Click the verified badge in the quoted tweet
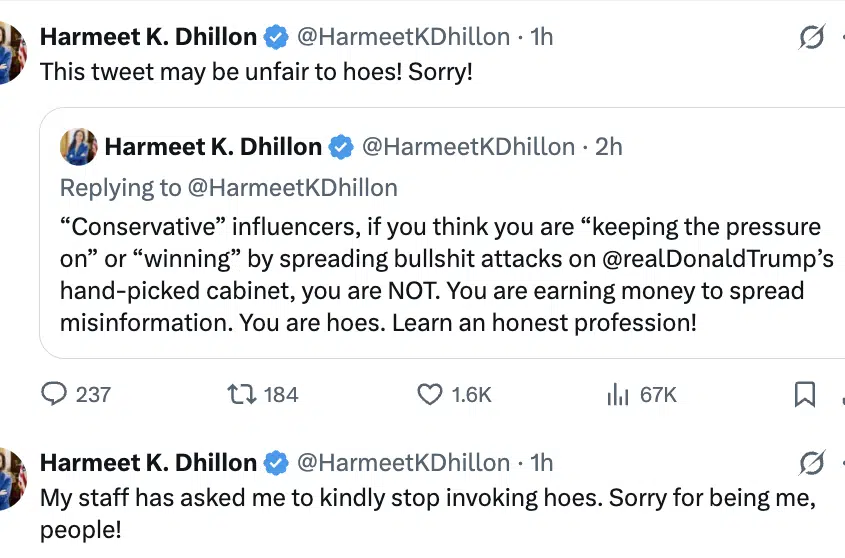The height and width of the screenshot is (558, 845). pos(341,147)
